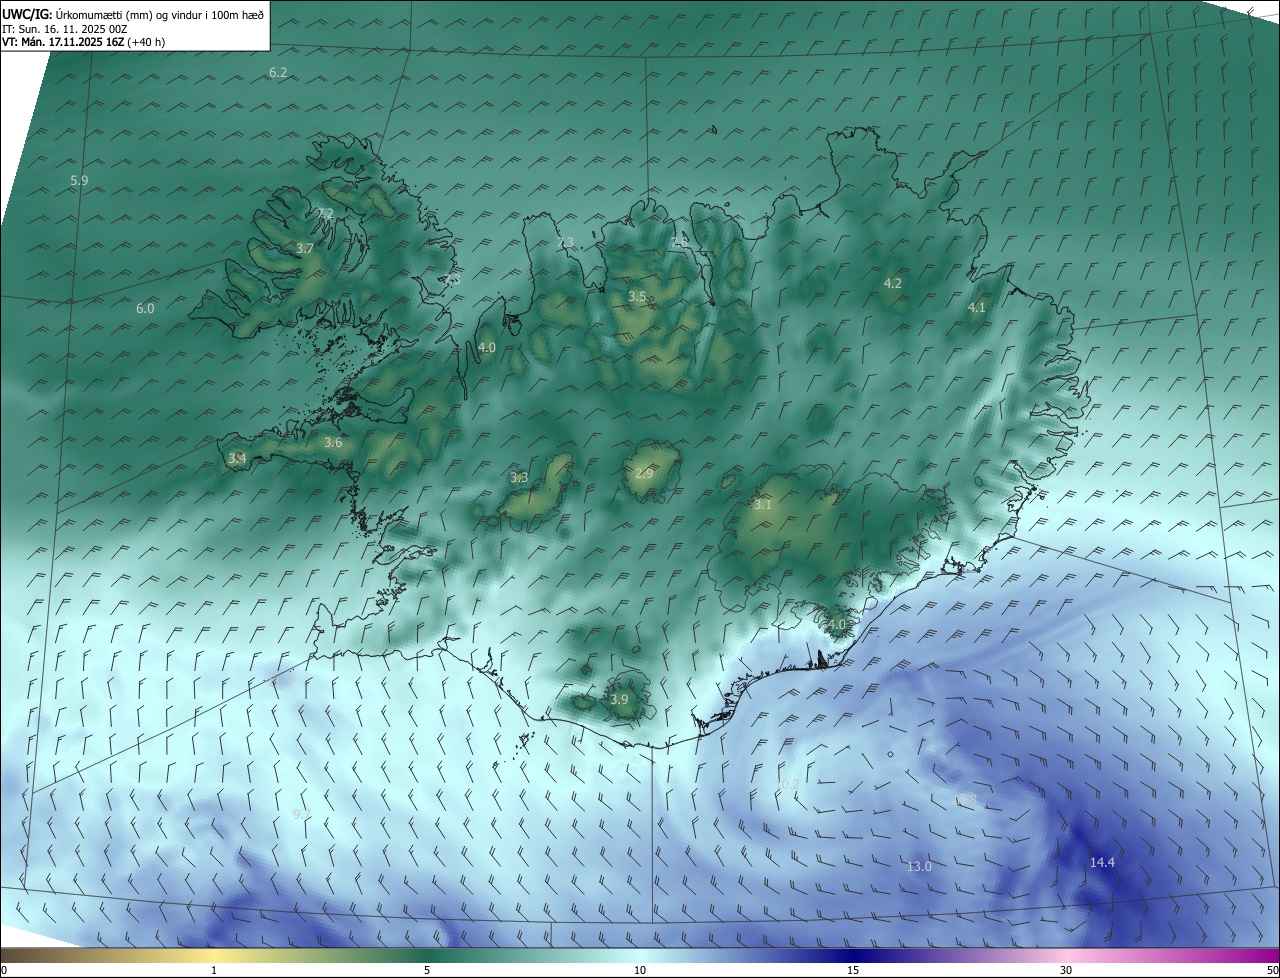This screenshot has width=1280, height=978.
Task: Click the 4.1 value on the map
Action: 977,308
